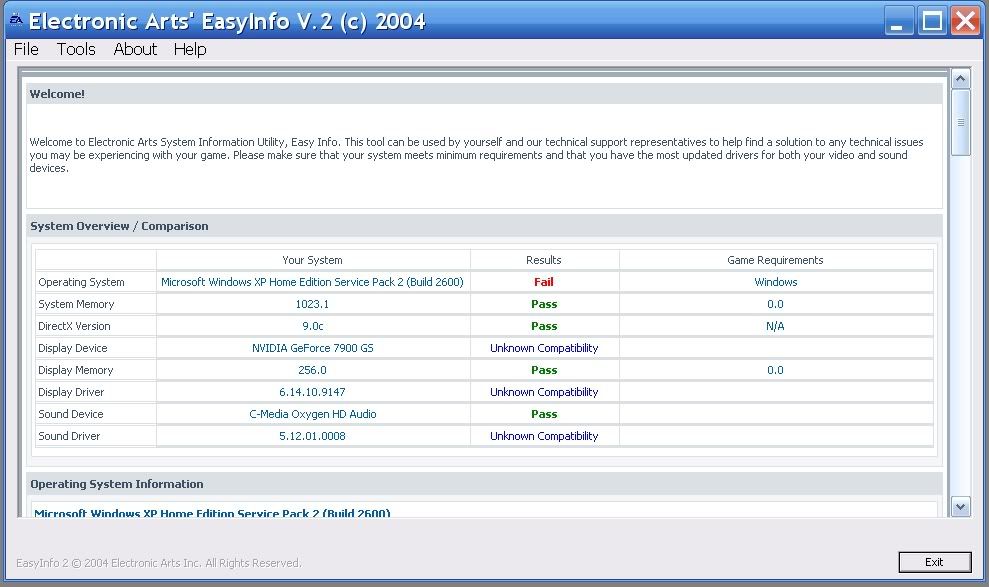Select the System Memory row label

pyautogui.click(x=76, y=304)
